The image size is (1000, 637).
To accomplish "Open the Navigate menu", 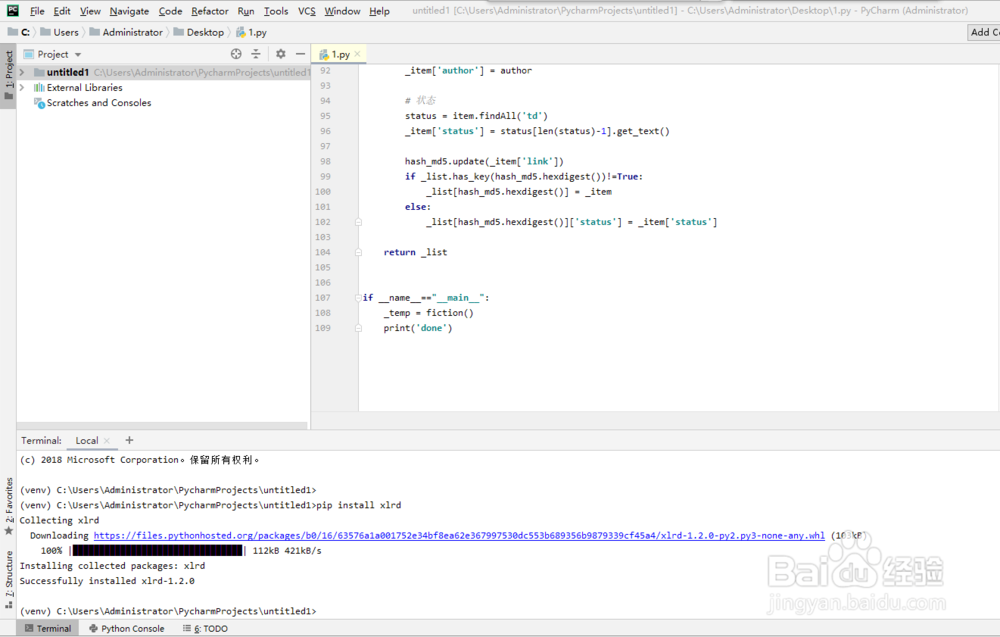I will click(129, 11).
